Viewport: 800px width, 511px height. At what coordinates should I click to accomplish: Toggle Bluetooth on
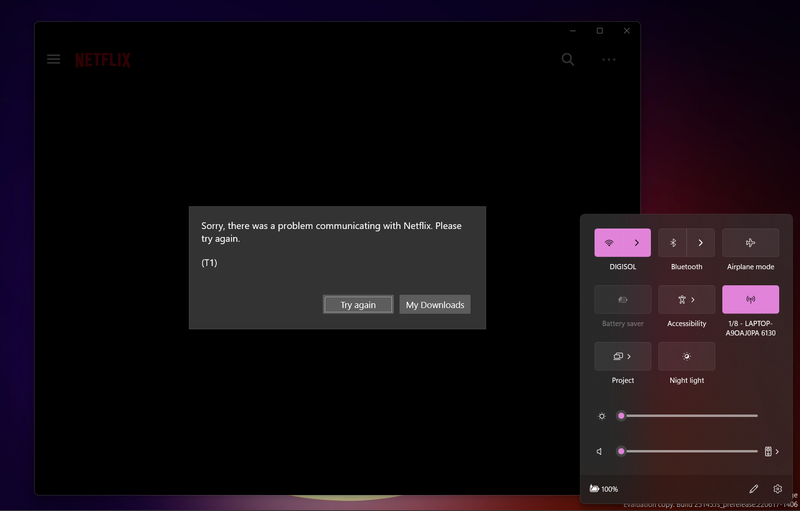coord(672,243)
